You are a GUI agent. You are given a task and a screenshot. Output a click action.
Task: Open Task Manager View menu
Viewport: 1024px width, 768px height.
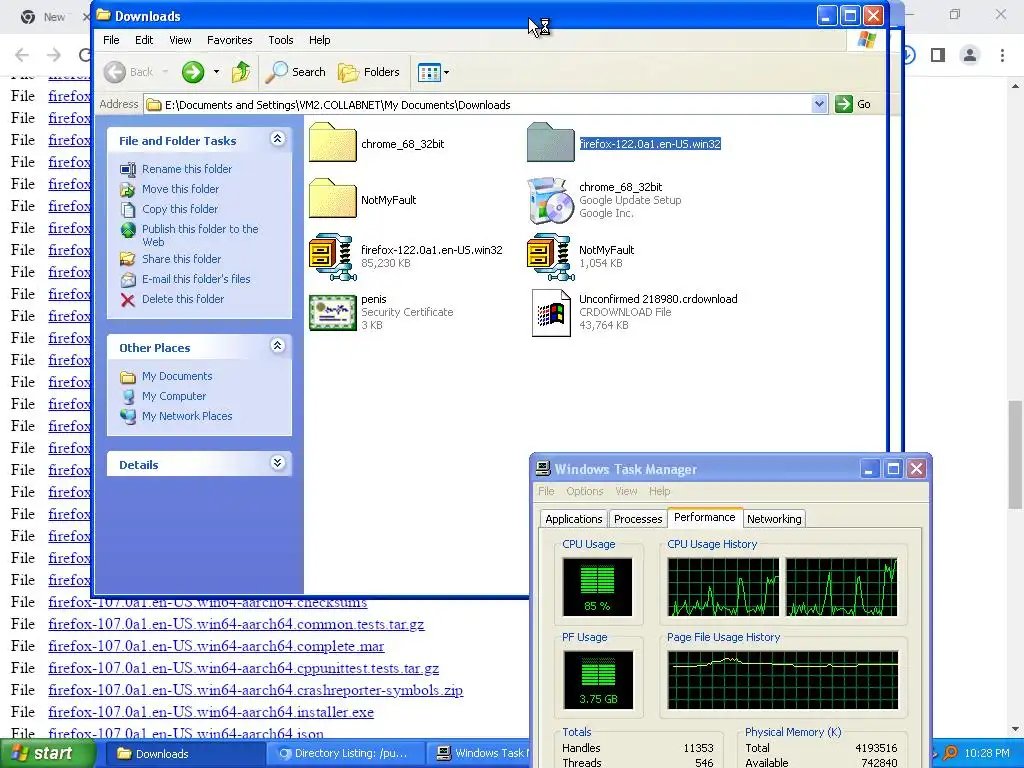tap(626, 491)
